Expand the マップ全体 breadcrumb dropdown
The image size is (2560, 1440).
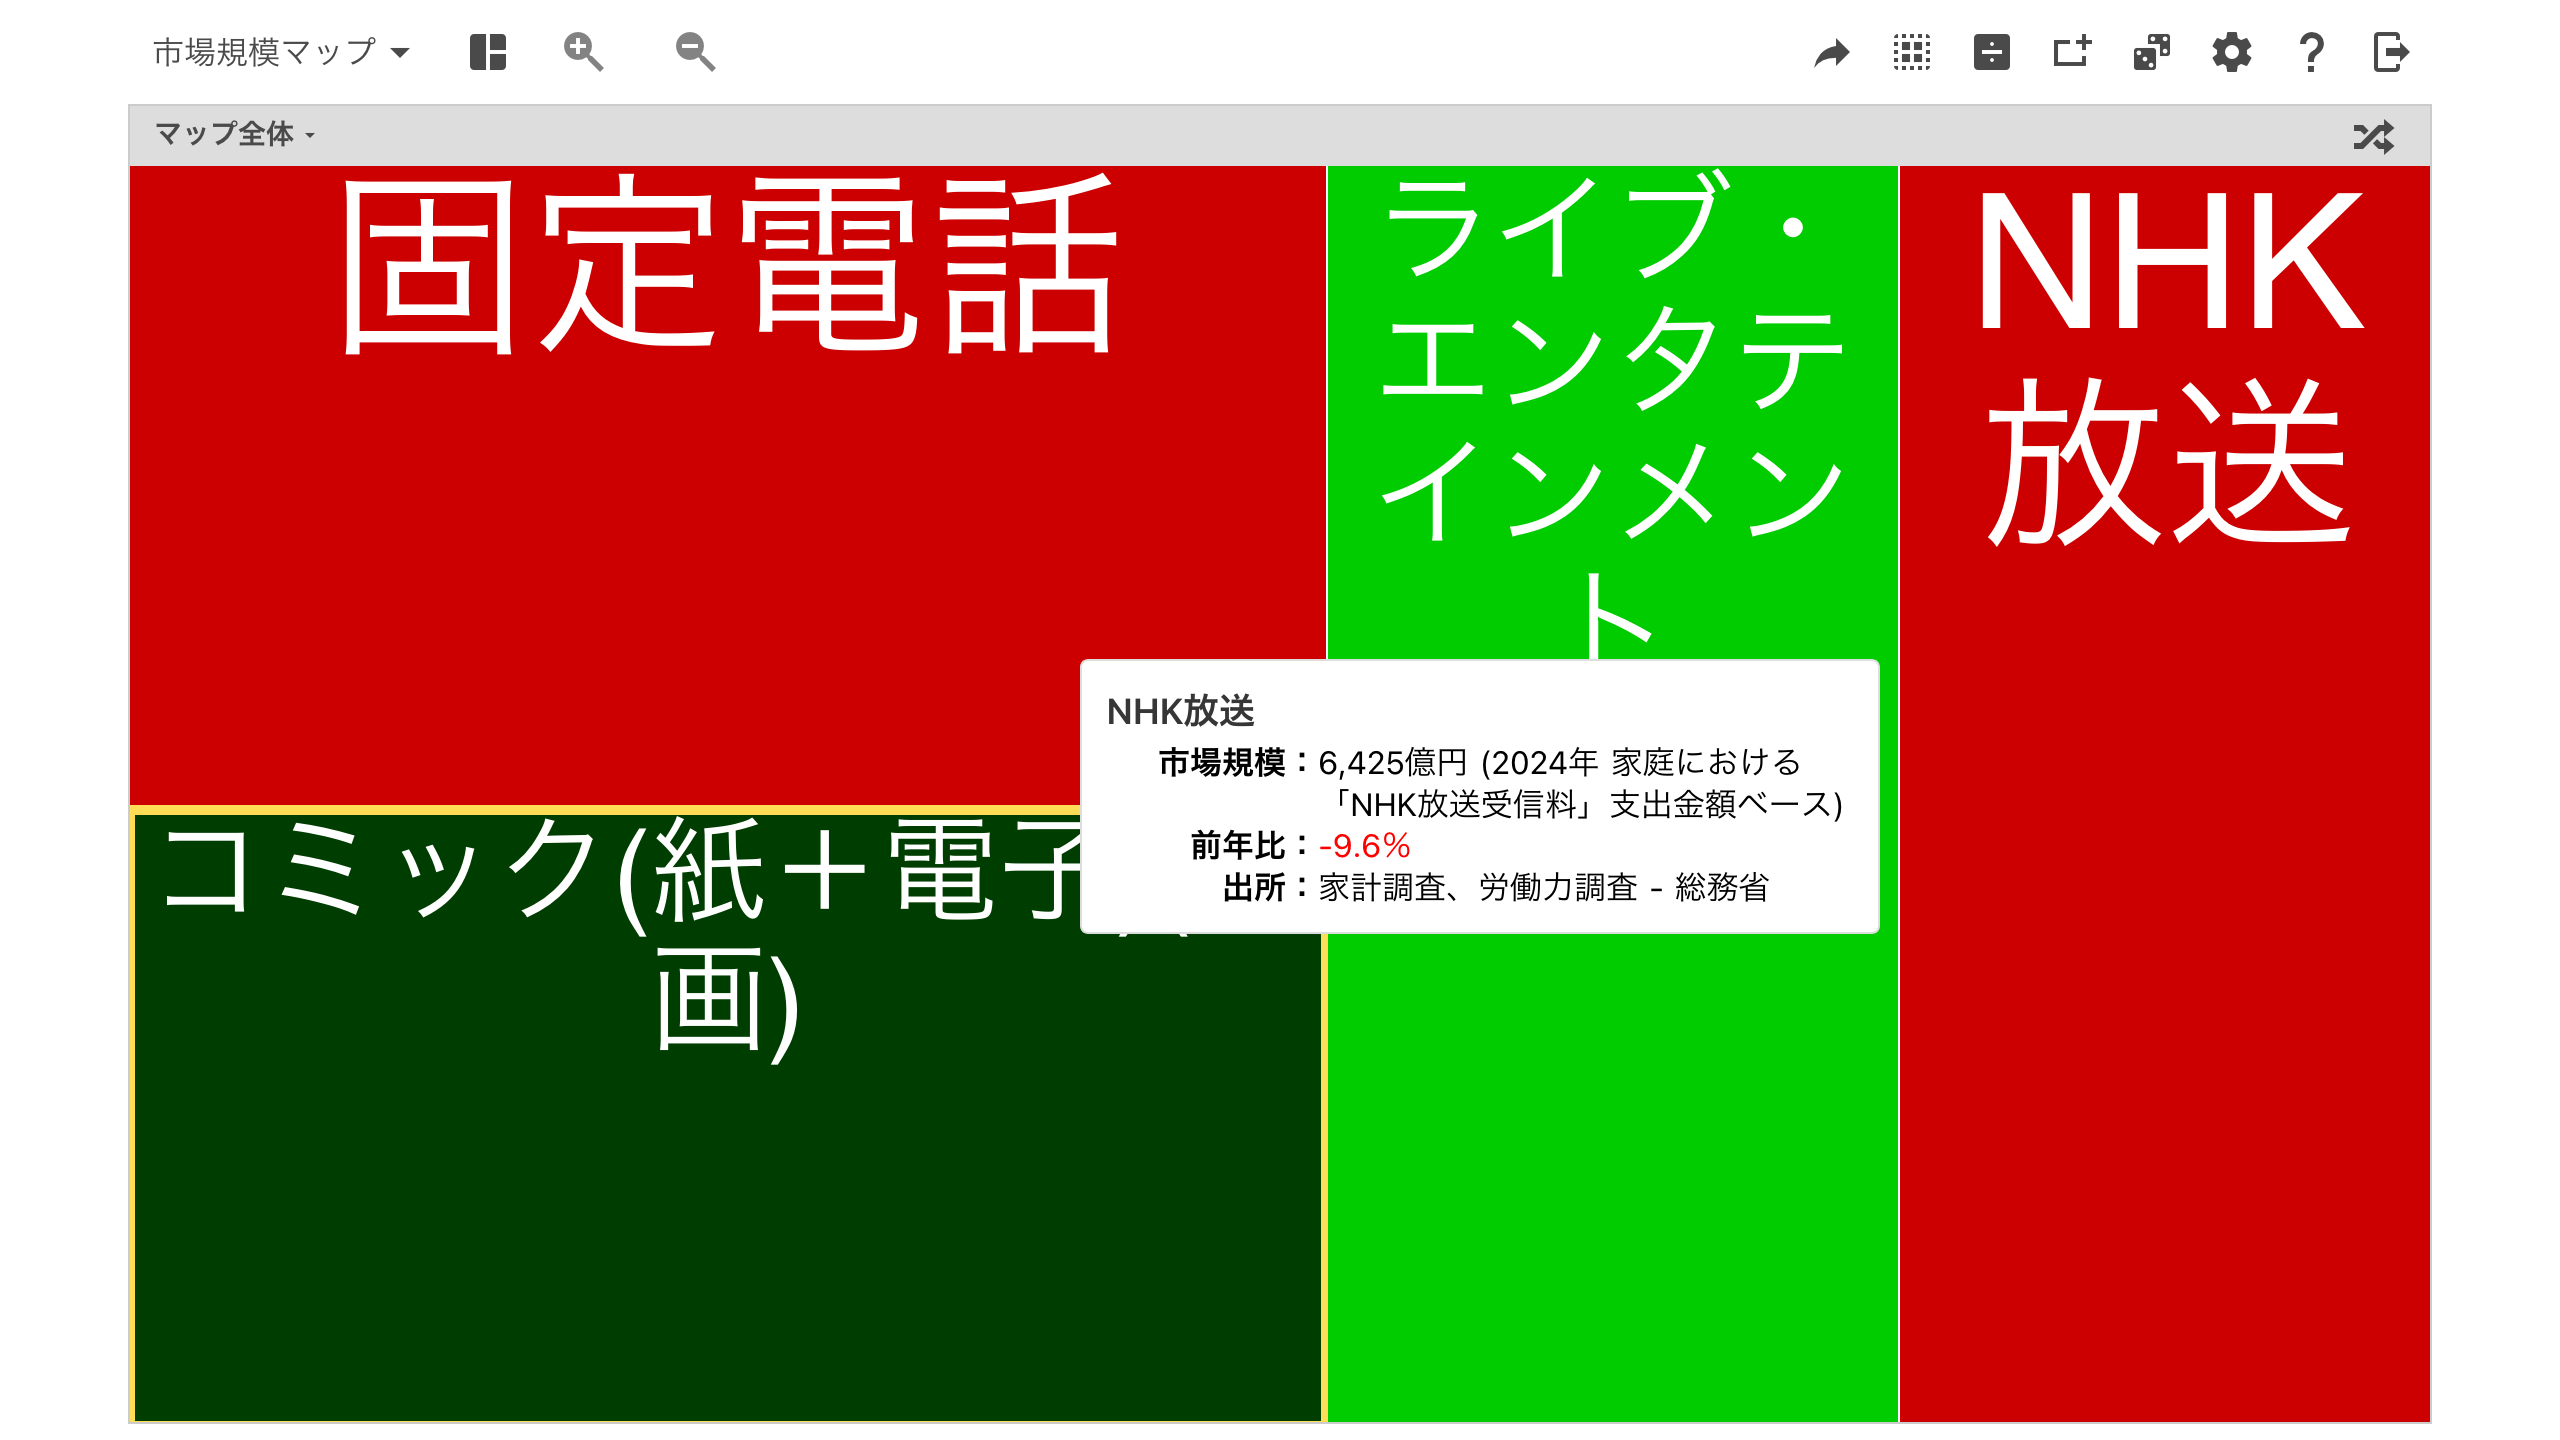(x=235, y=134)
